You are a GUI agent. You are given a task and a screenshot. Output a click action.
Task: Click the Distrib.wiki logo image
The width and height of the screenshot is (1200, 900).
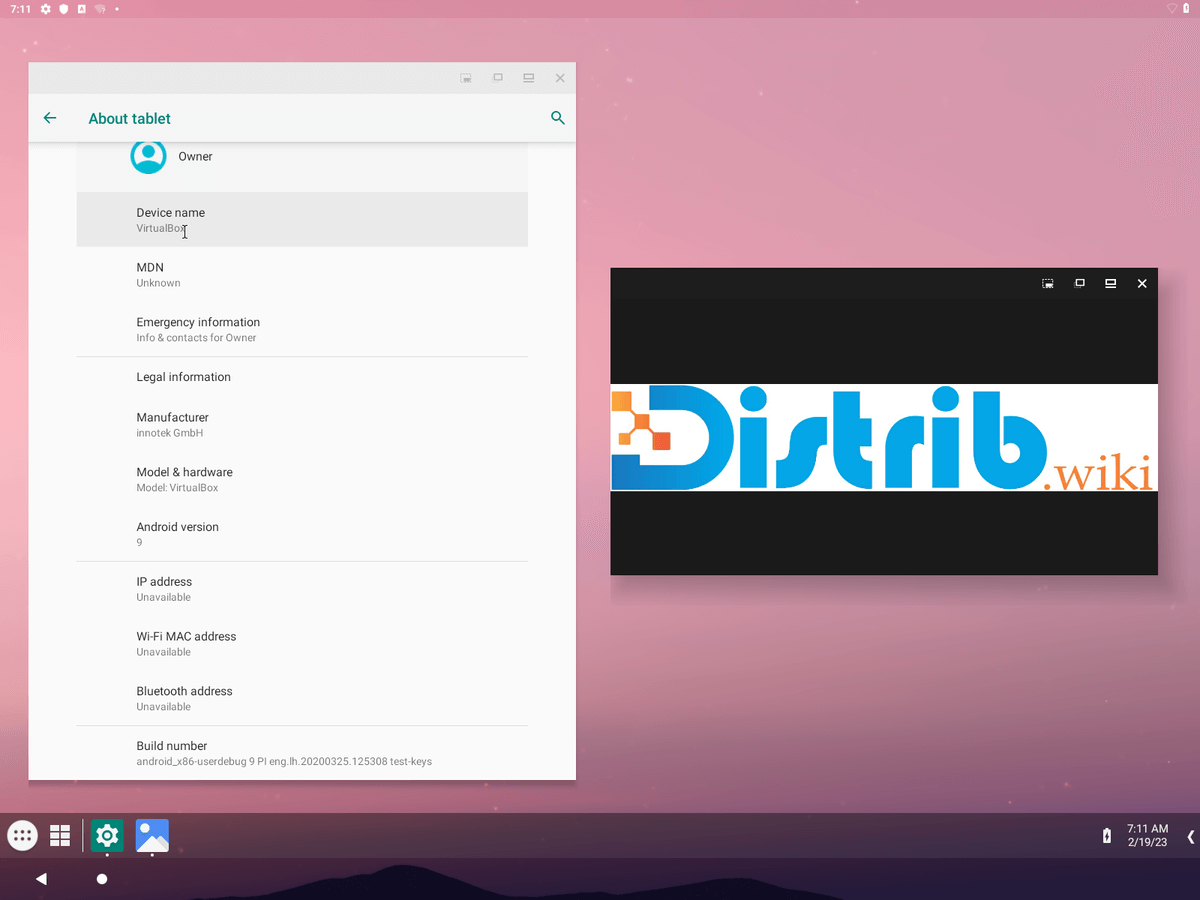pyautogui.click(x=883, y=438)
